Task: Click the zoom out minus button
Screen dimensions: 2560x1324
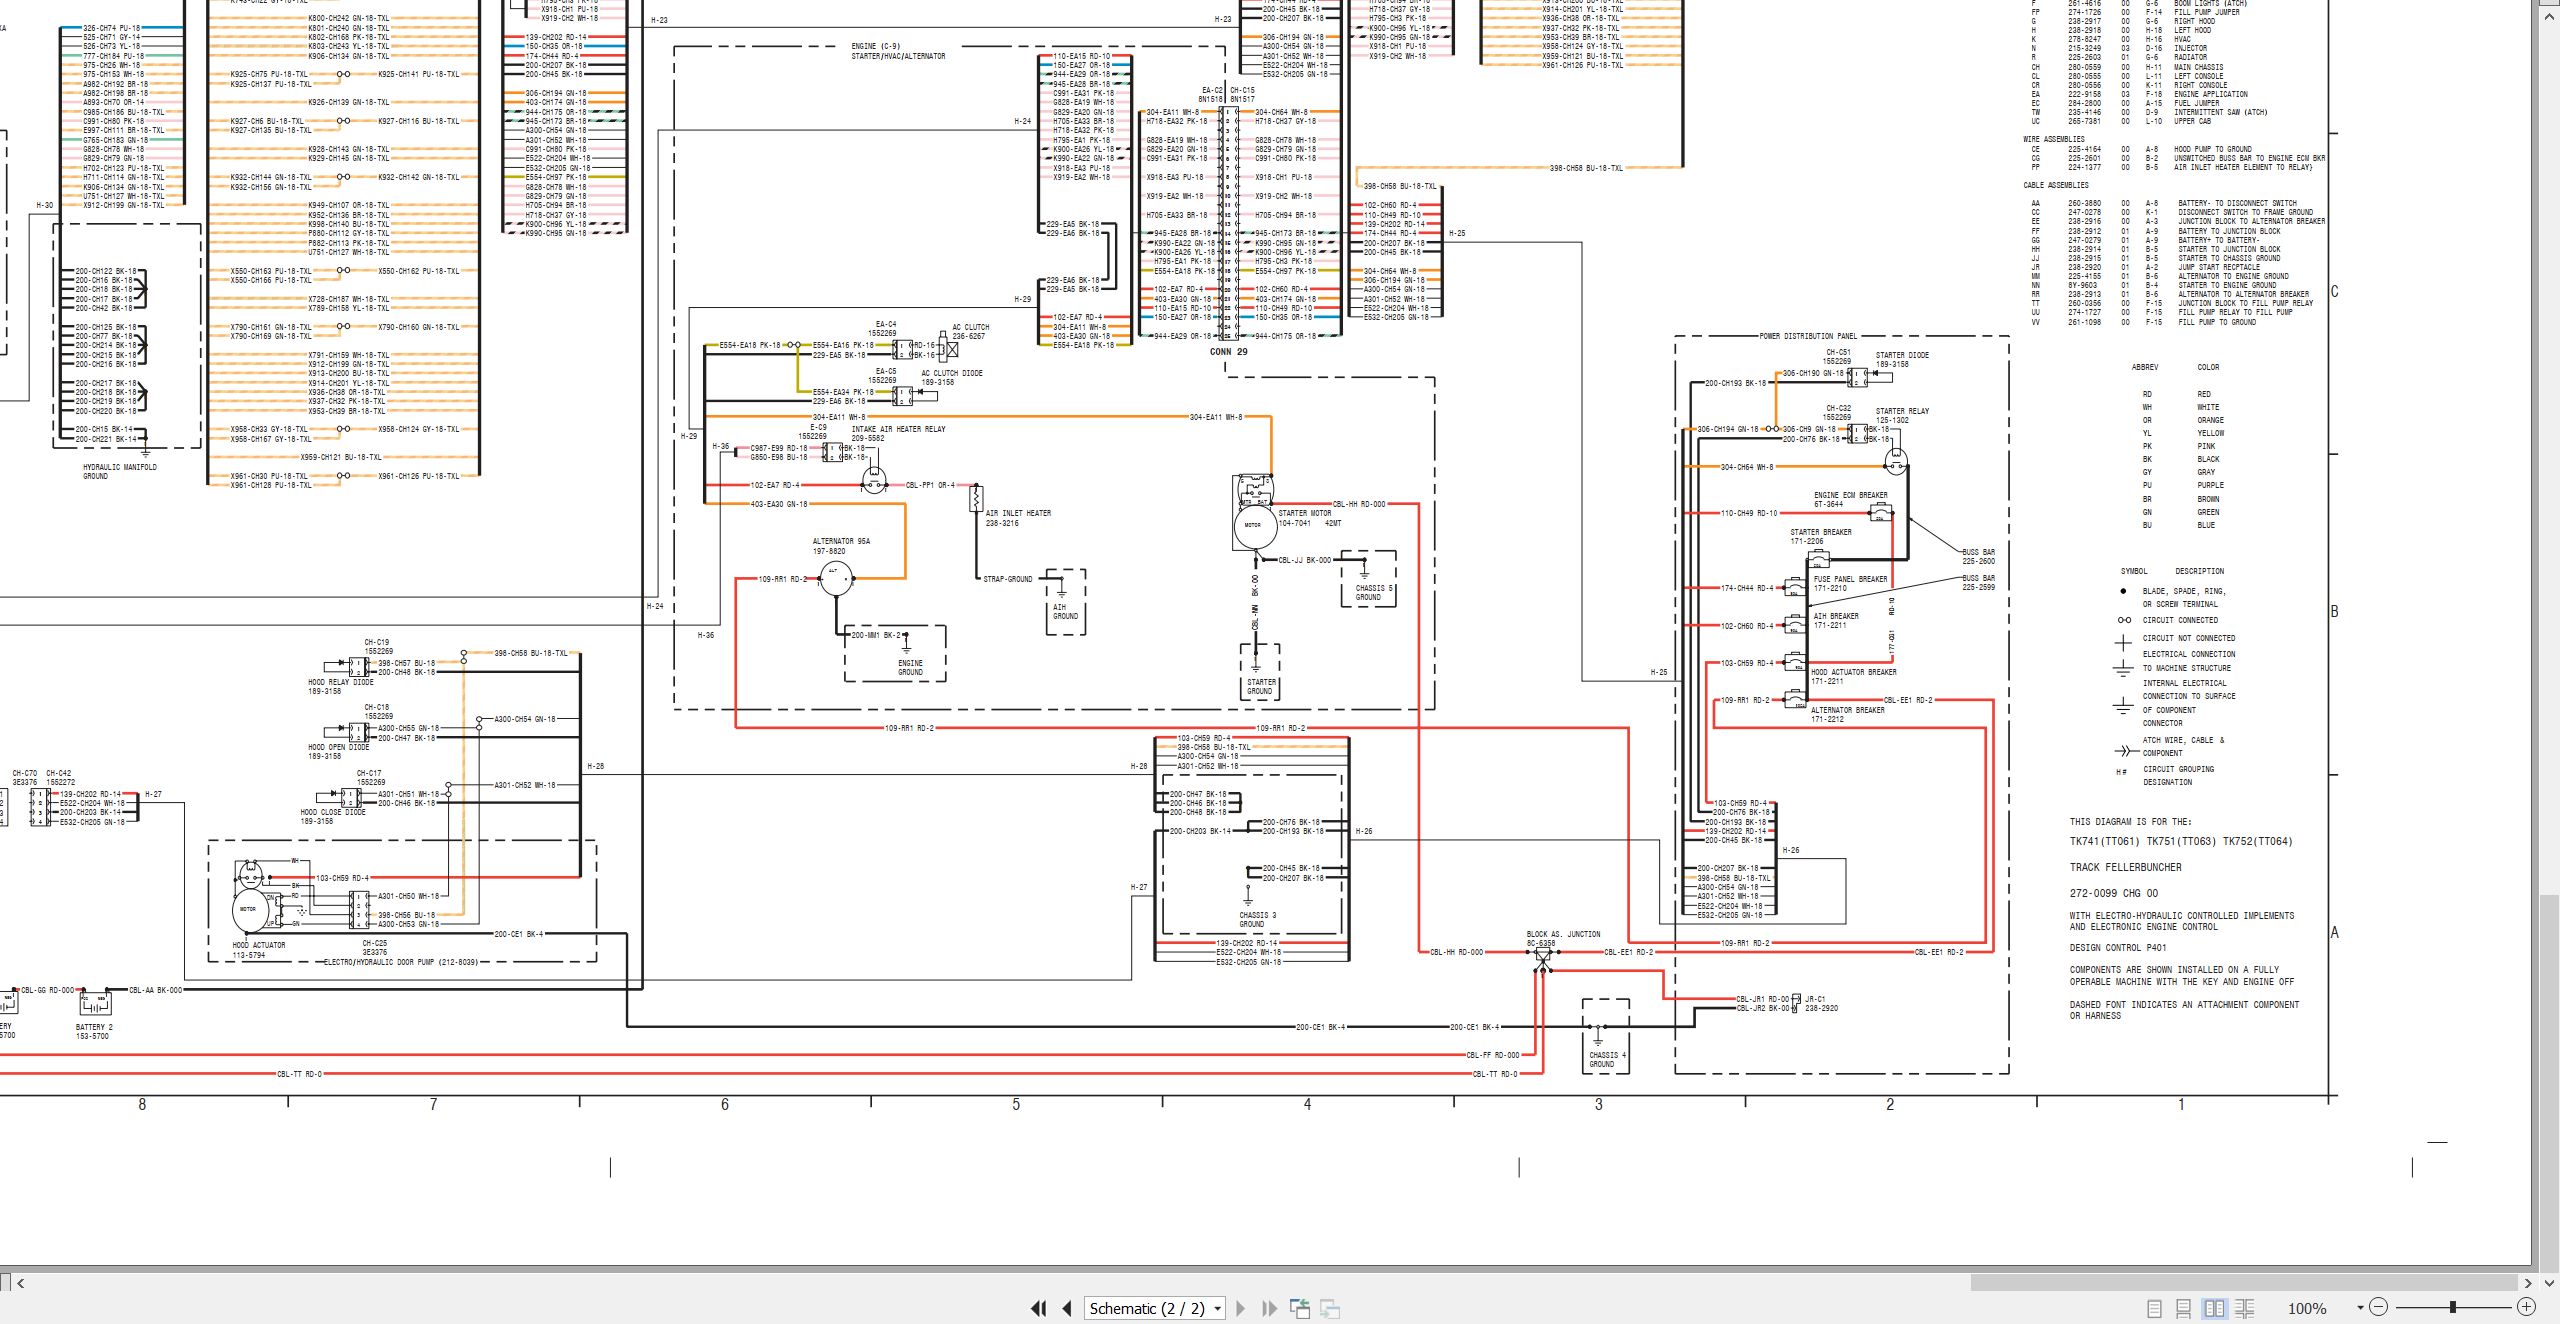Action: [x=2379, y=1307]
